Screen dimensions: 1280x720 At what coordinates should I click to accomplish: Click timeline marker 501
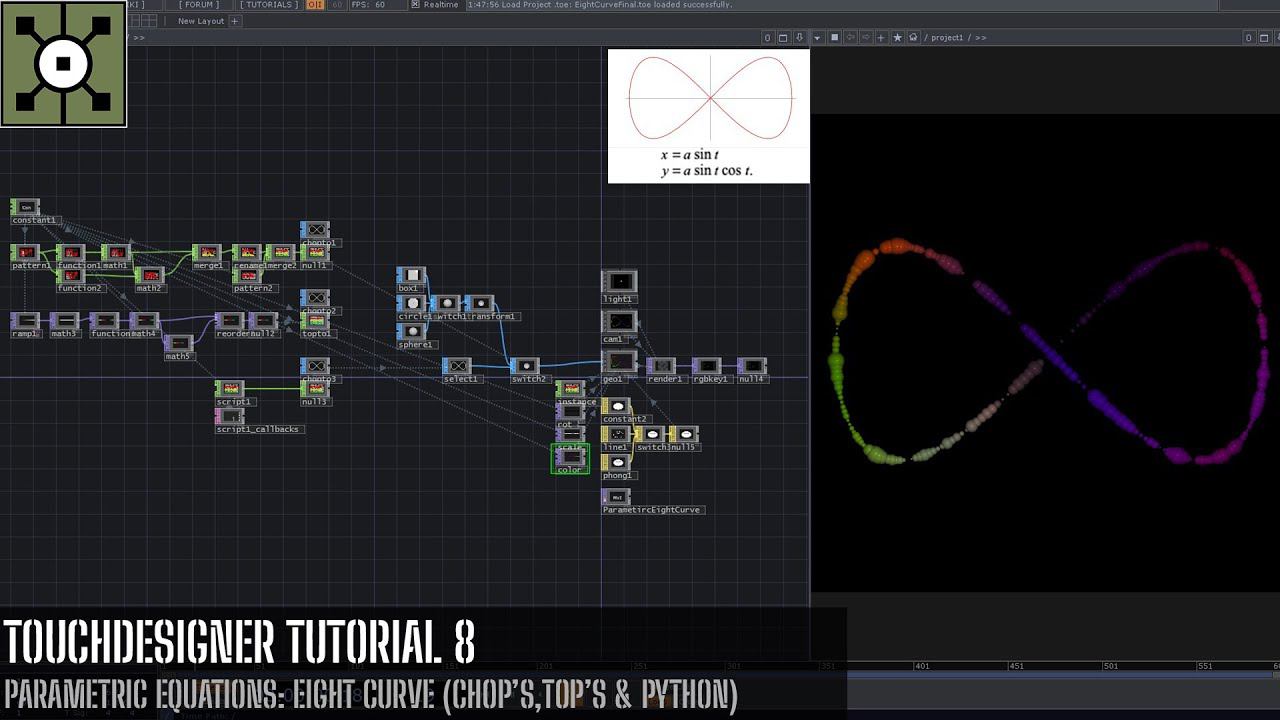click(x=1110, y=666)
